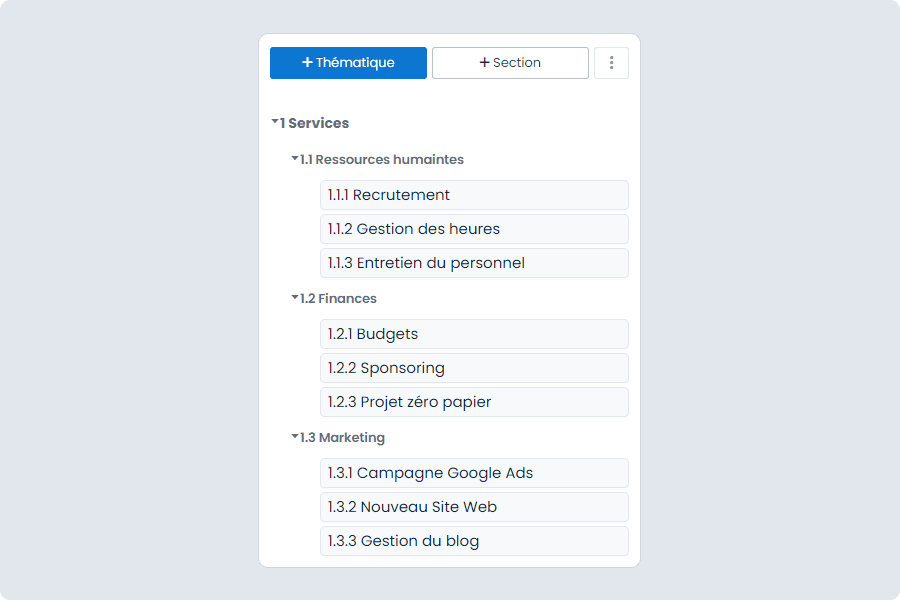Viewport: 900px width, 601px height.
Task: Collapse the 1.2 Finances arrow
Action: [294, 297]
